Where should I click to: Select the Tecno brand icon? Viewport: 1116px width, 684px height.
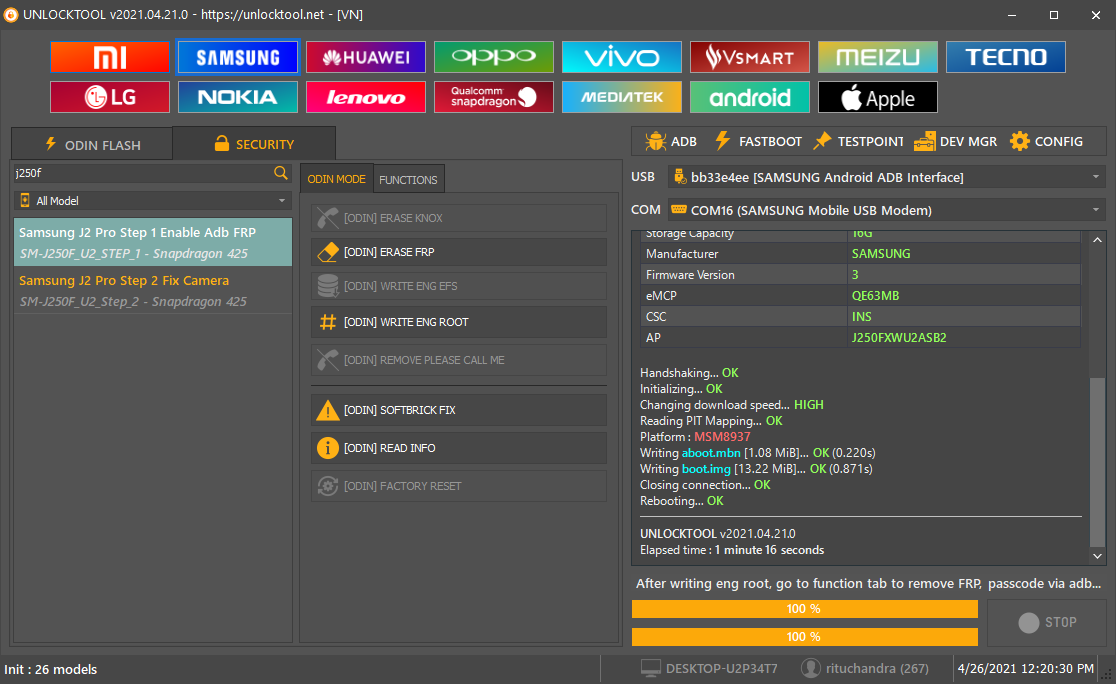point(1006,57)
